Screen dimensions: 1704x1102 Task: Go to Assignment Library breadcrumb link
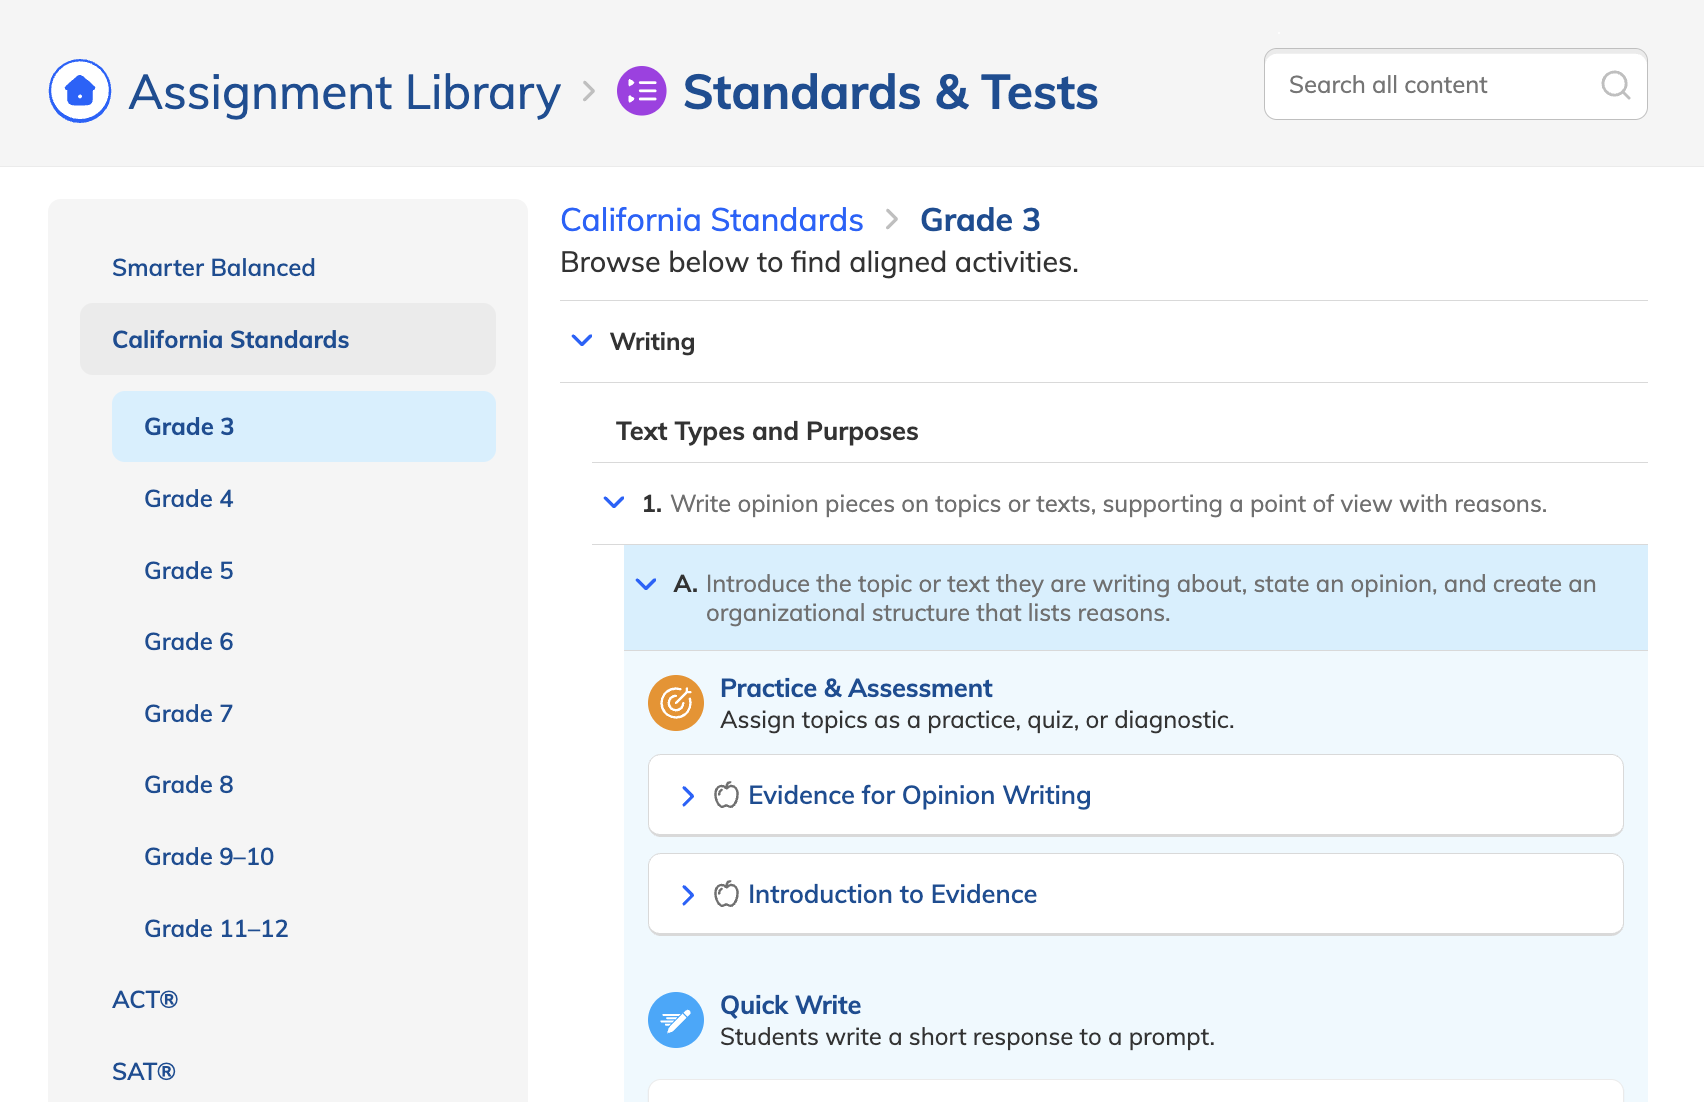pos(345,92)
